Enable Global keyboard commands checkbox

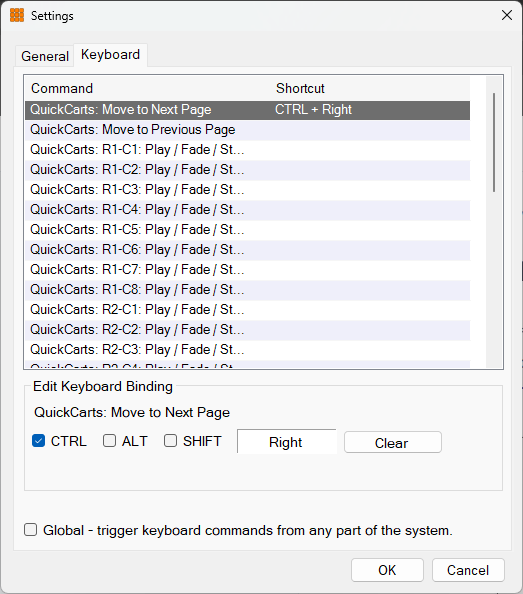pyautogui.click(x=31, y=530)
